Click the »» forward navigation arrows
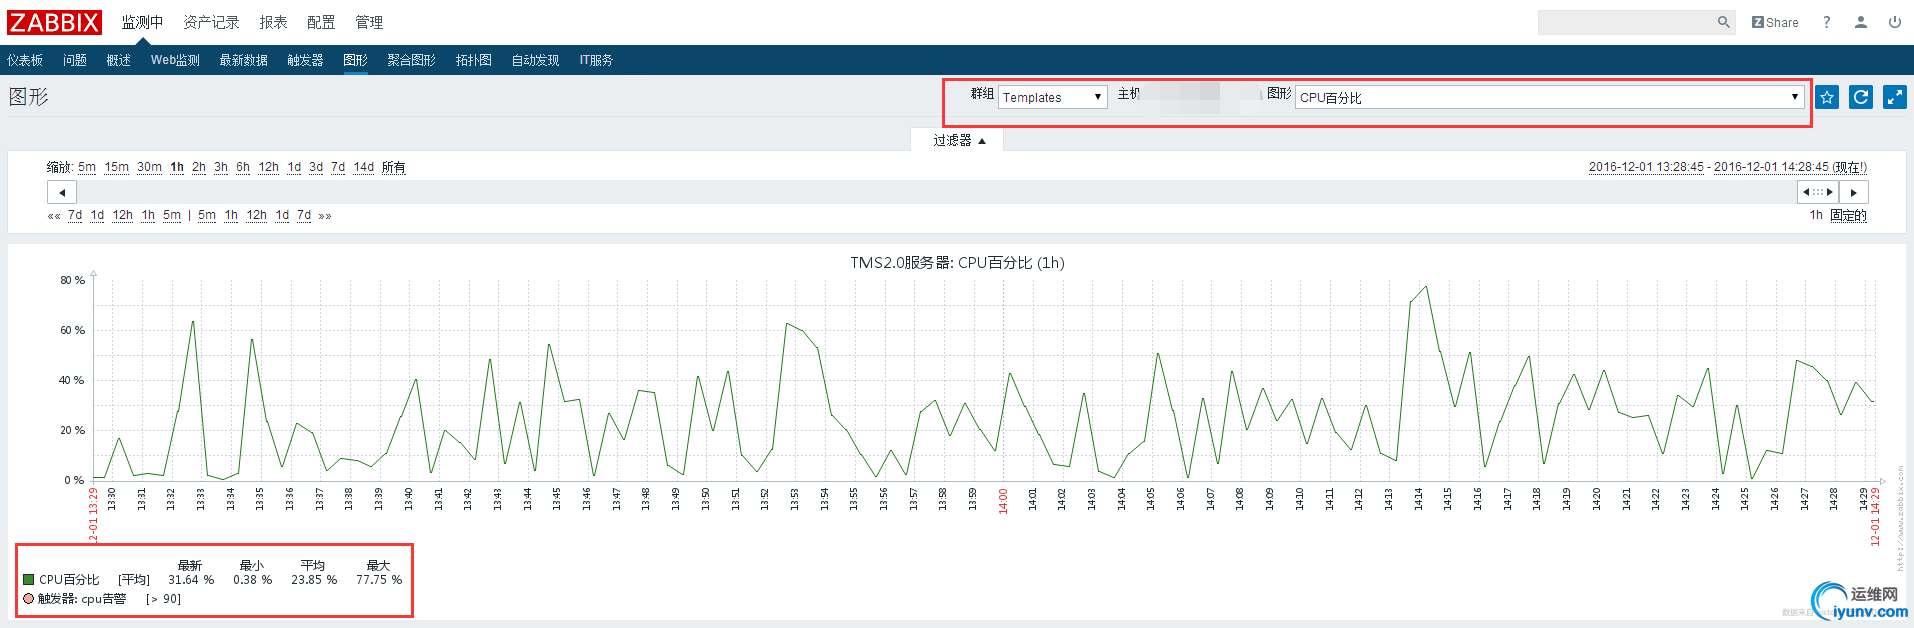Image resolution: width=1914 pixels, height=628 pixels. (x=325, y=216)
